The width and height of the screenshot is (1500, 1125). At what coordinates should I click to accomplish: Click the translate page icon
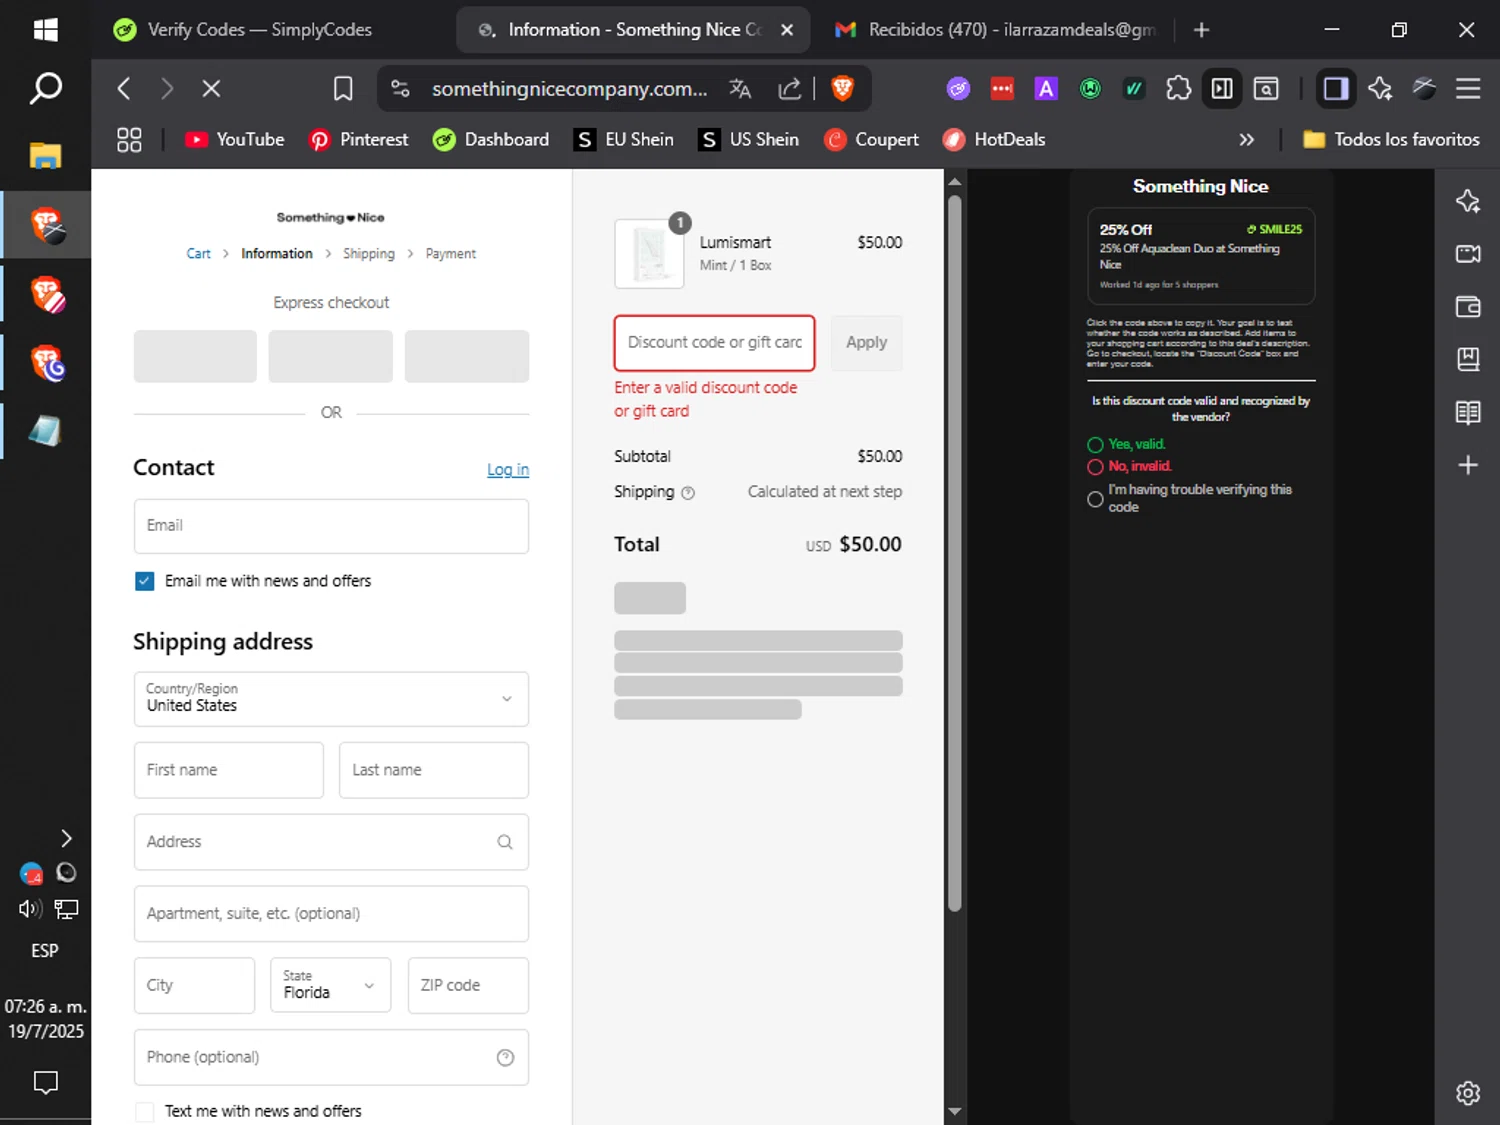[740, 89]
